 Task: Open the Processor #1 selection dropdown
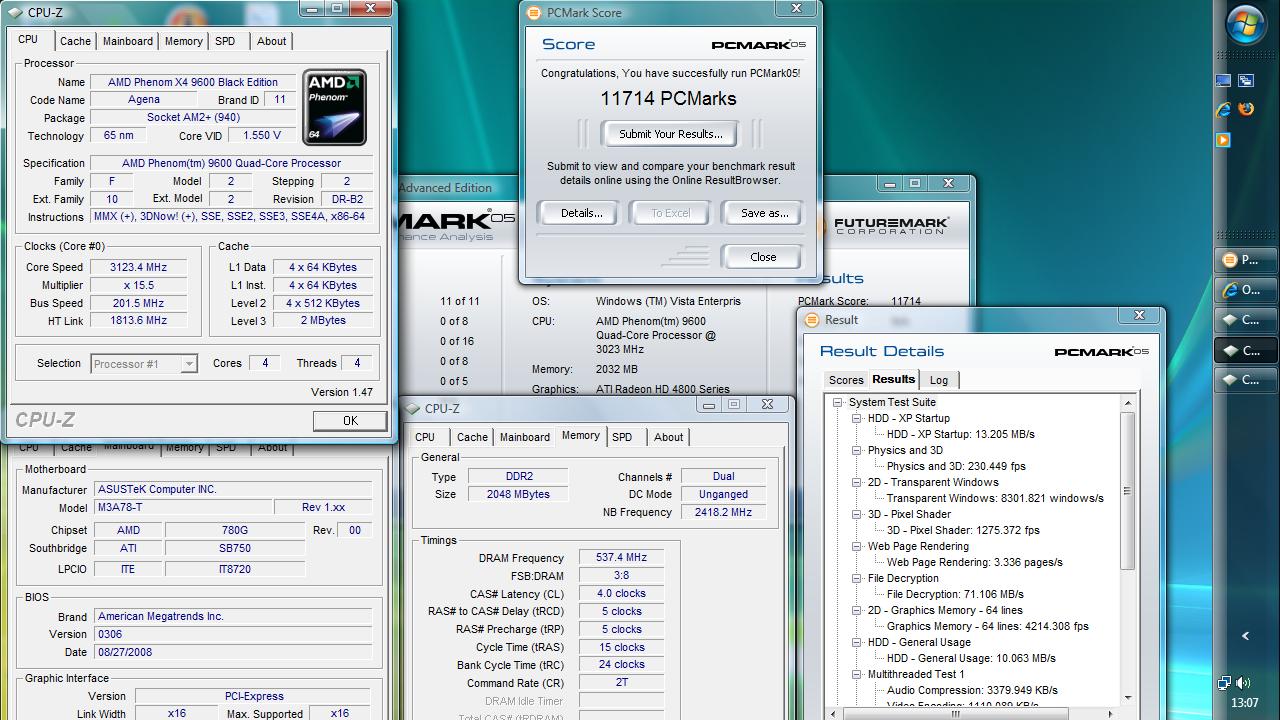(x=188, y=364)
